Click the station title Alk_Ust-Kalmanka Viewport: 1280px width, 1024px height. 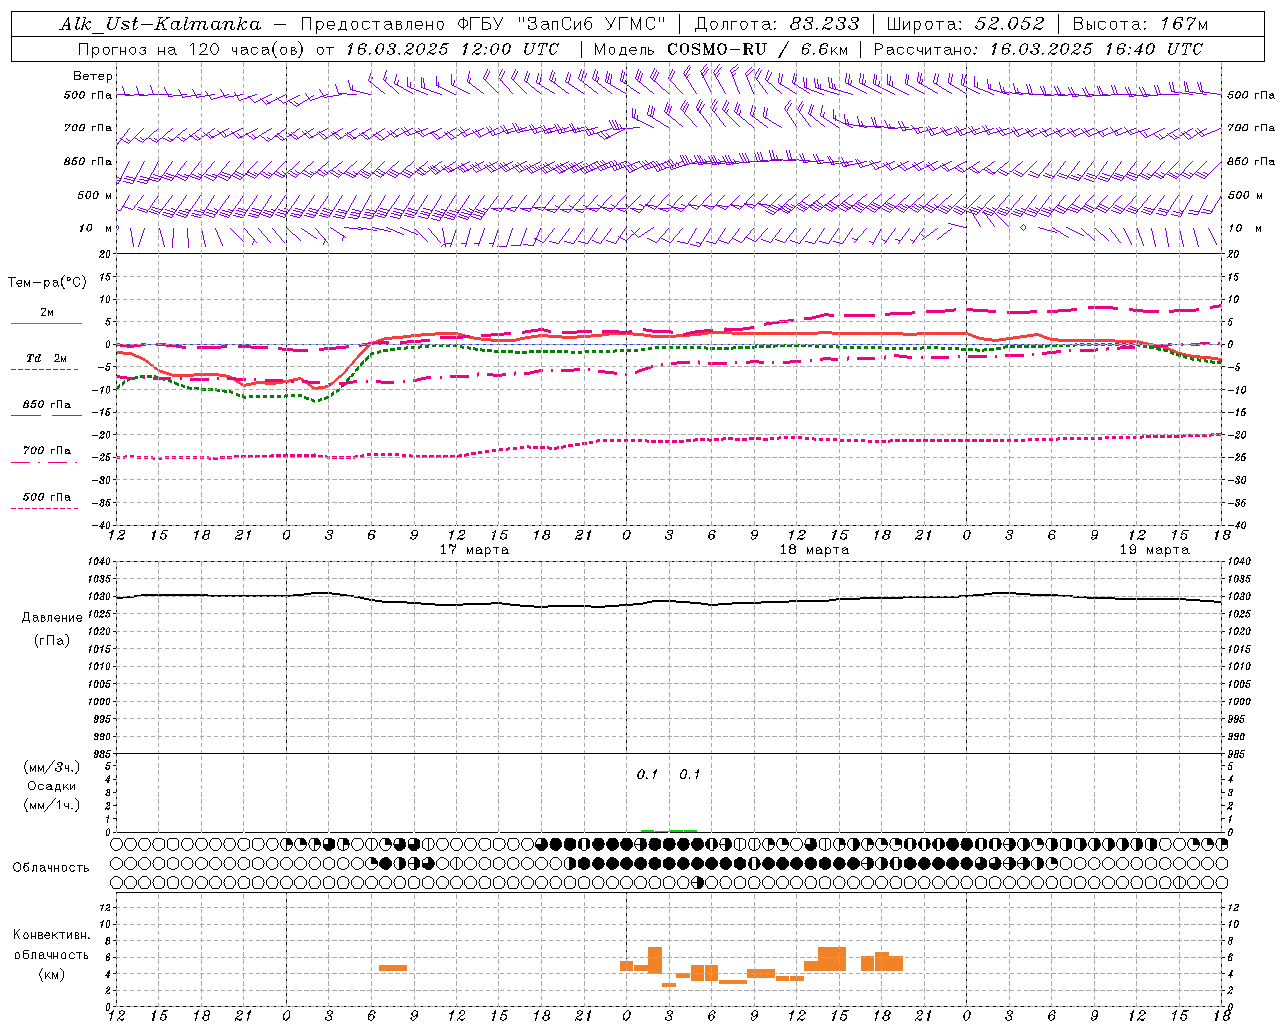[x=160, y=24]
